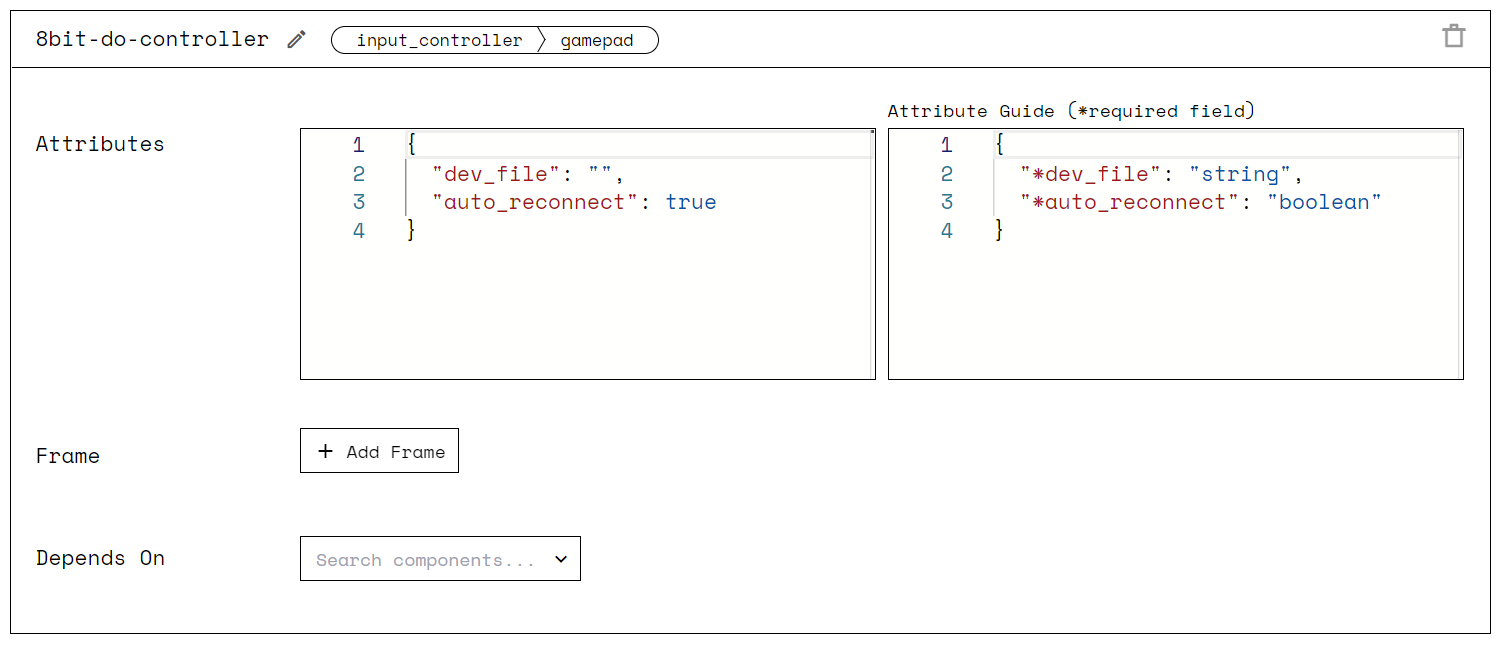Click empty area below Attributes editor code
This screenshot has height=646, width=1501.
coord(587,312)
